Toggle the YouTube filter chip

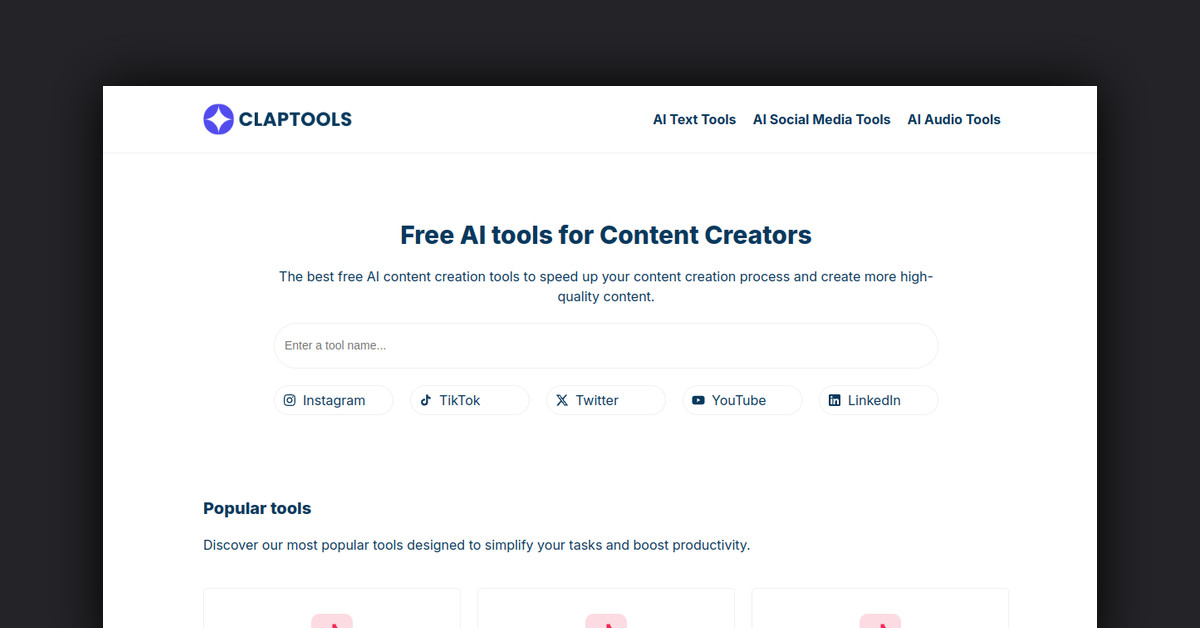pyautogui.click(x=742, y=400)
